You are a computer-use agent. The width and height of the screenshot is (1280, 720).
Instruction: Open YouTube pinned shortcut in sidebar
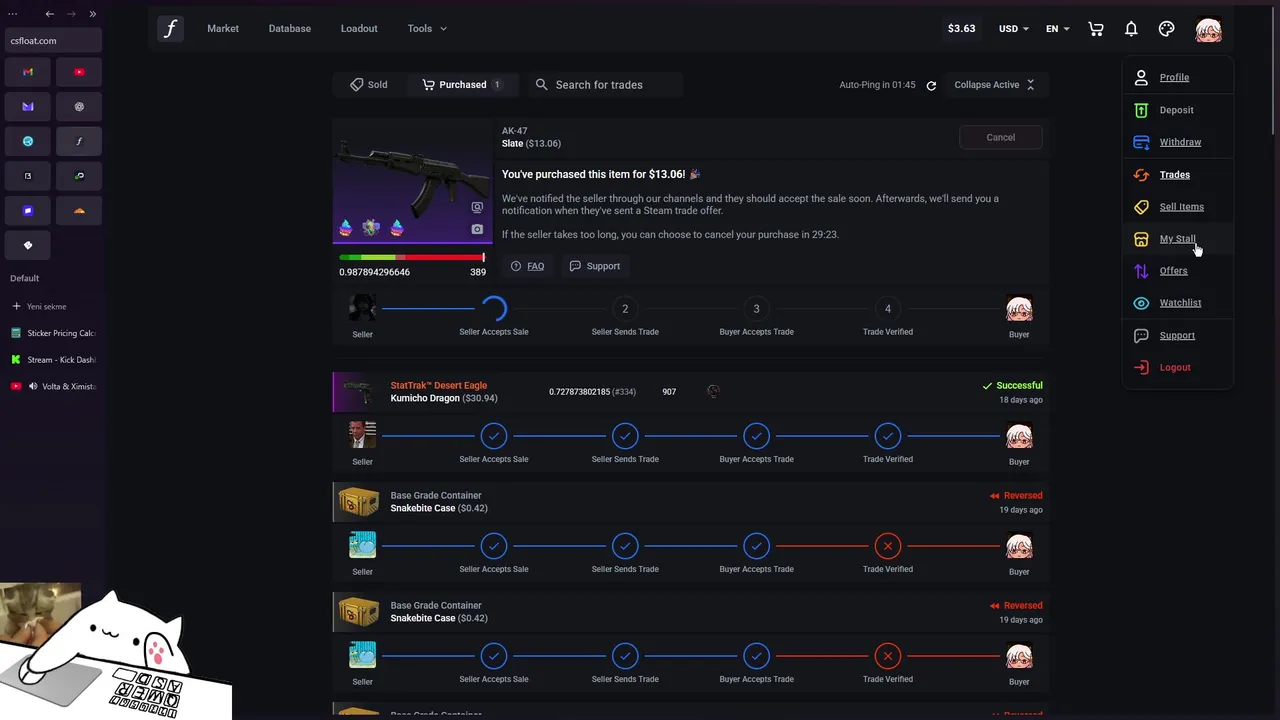pyautogui.click(x=79, y=72)
